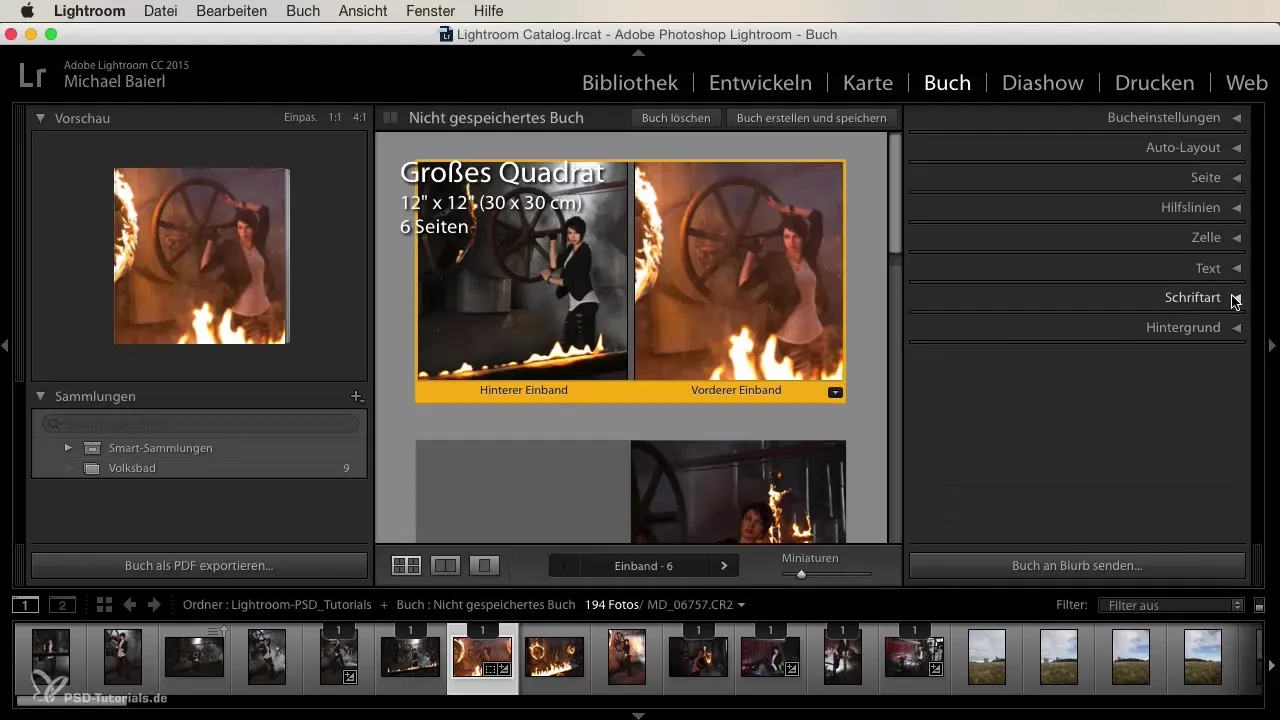1280x720 pixels.
Task: Click the Buch löschen button
Action: pos(676,118)
